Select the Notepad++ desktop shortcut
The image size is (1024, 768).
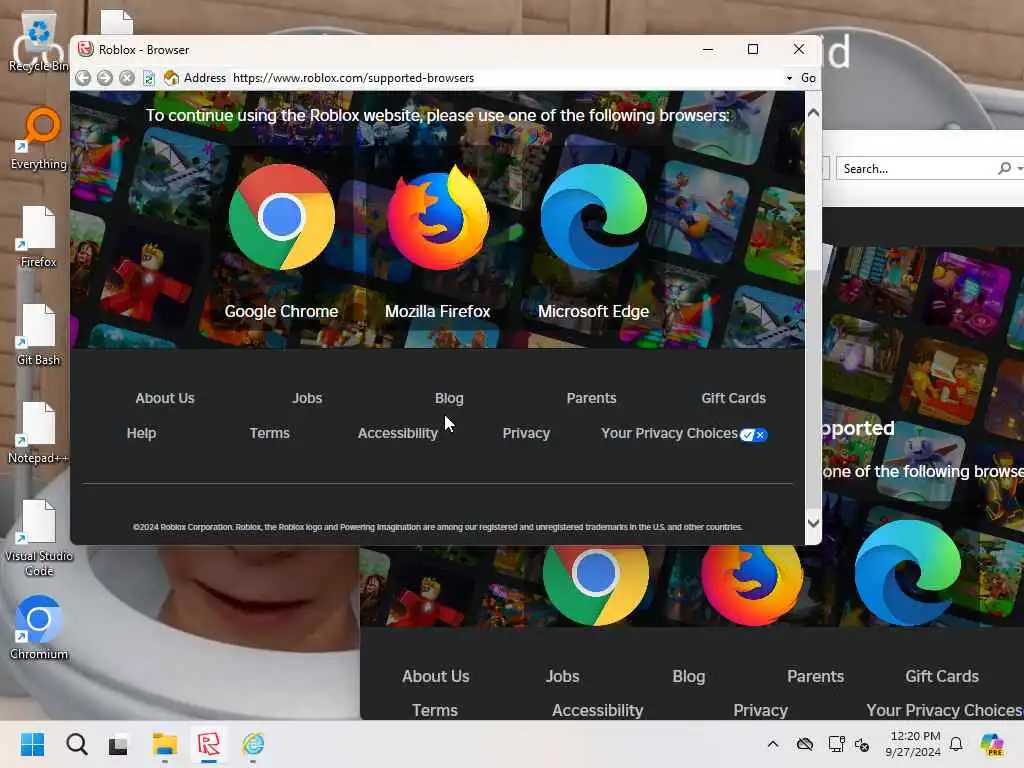[x=39, y=432]
